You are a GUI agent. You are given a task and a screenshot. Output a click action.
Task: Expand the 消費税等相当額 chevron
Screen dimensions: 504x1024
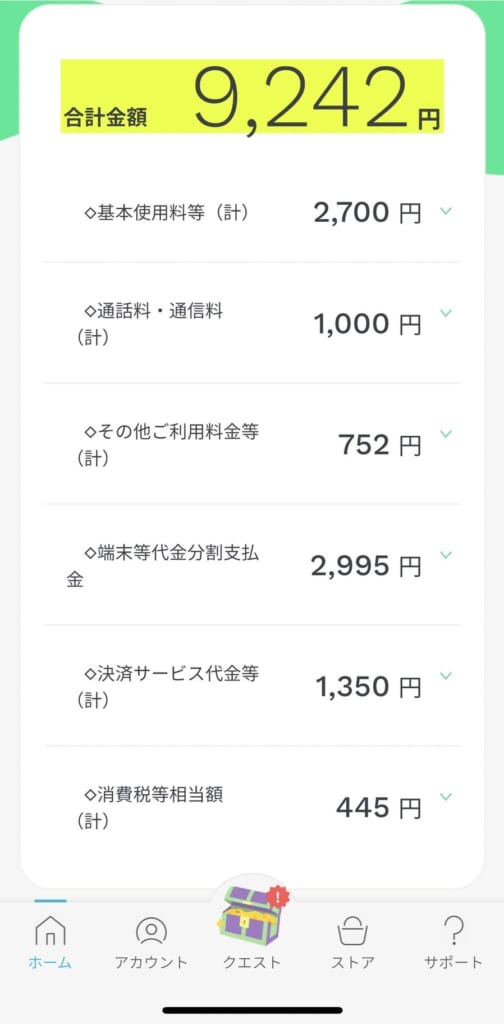(x=446, y=796)
